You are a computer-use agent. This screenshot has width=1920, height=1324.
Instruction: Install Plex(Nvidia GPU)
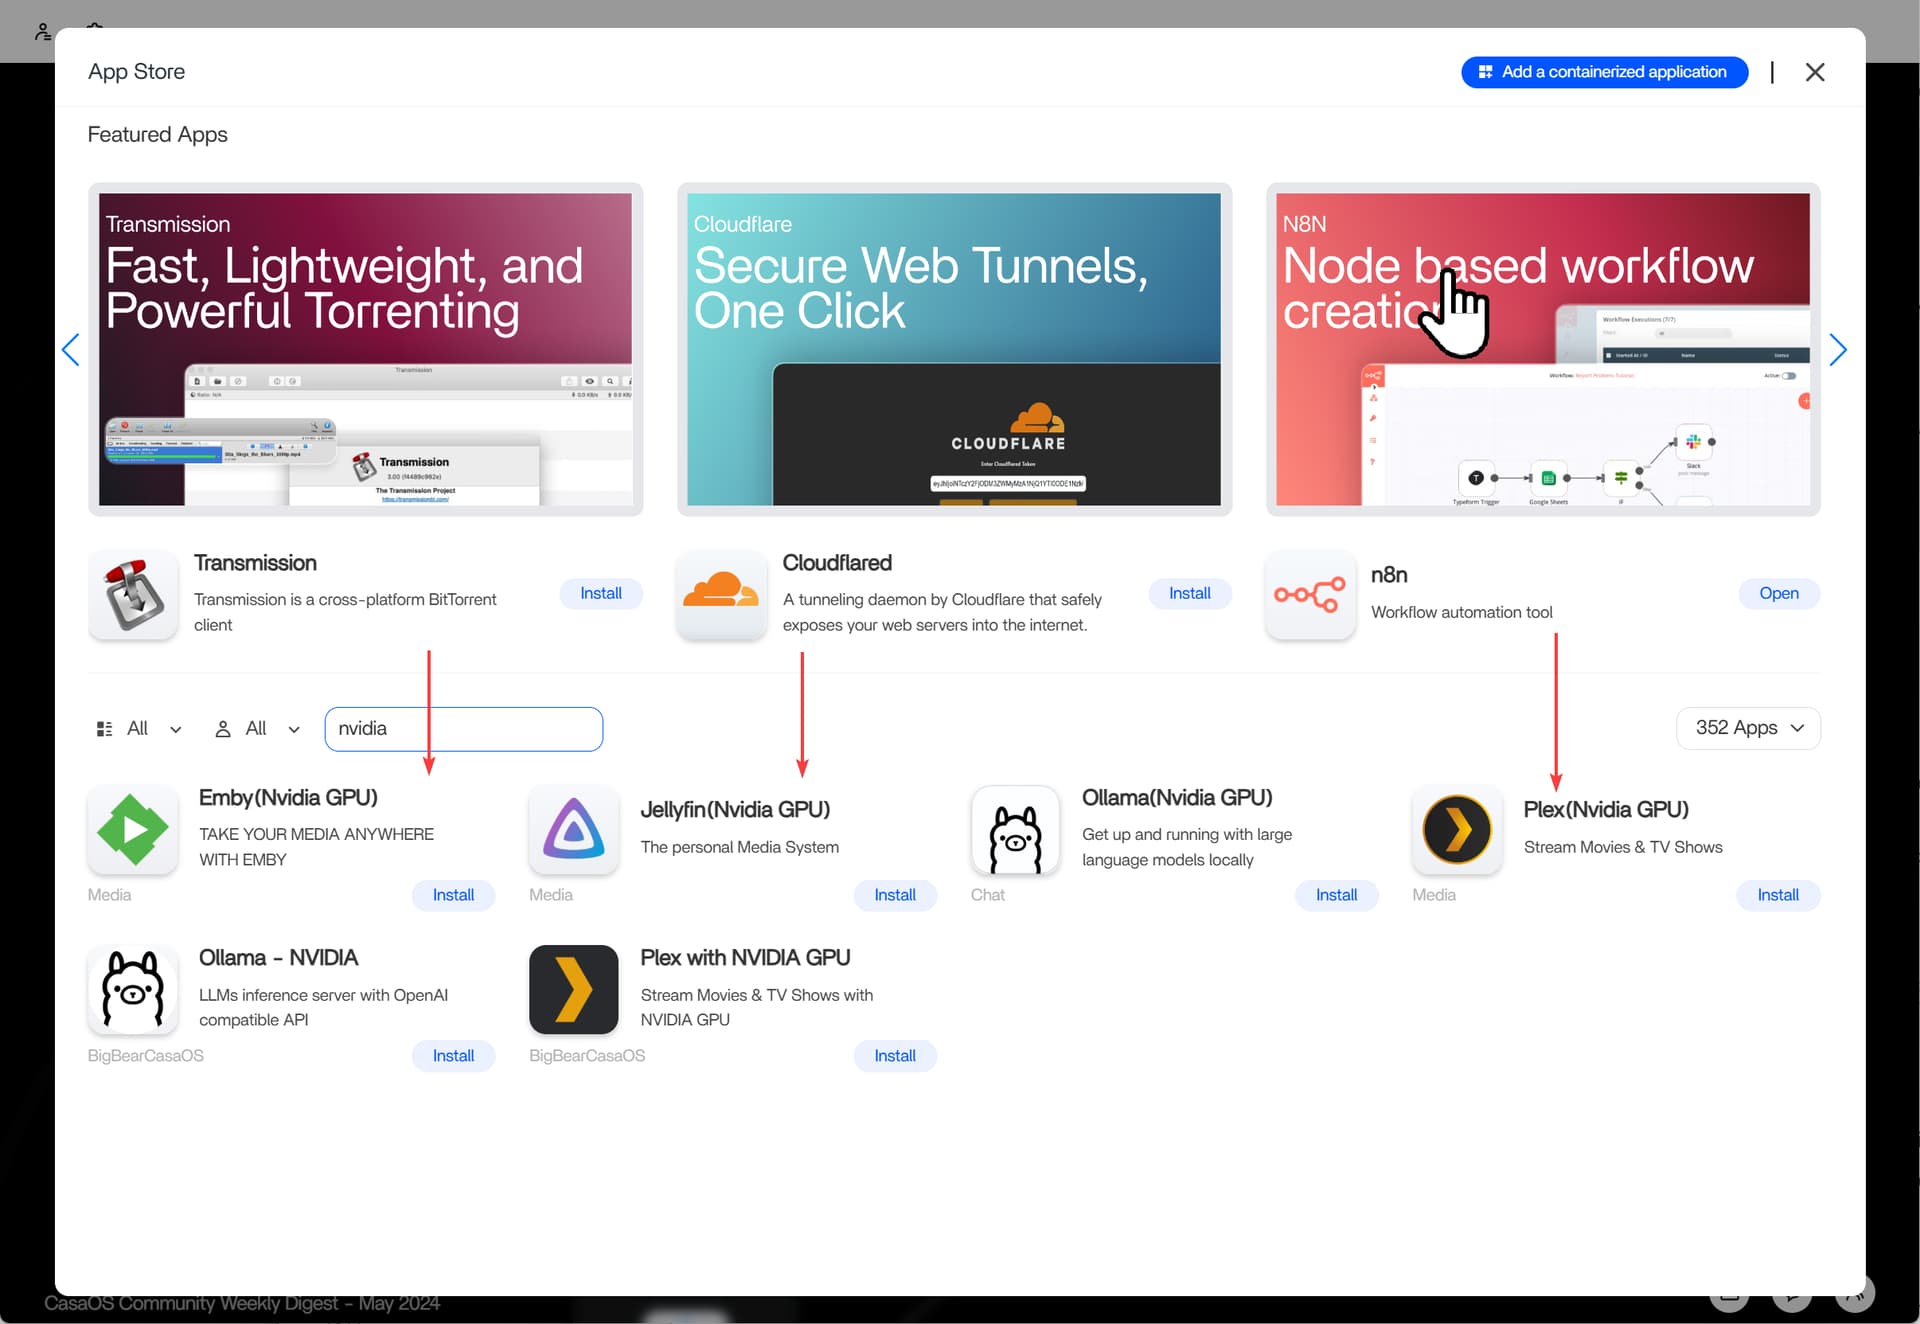click(x=1778, y=896)
